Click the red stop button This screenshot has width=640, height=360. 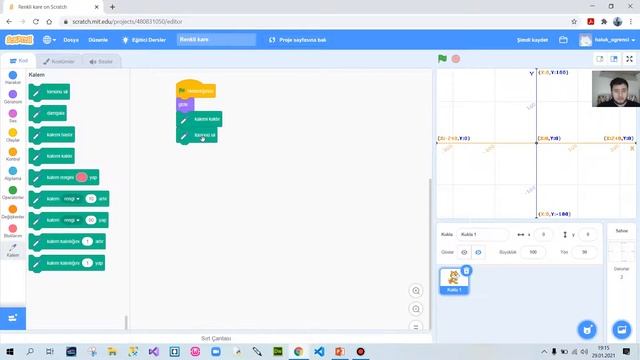[456, 59]
